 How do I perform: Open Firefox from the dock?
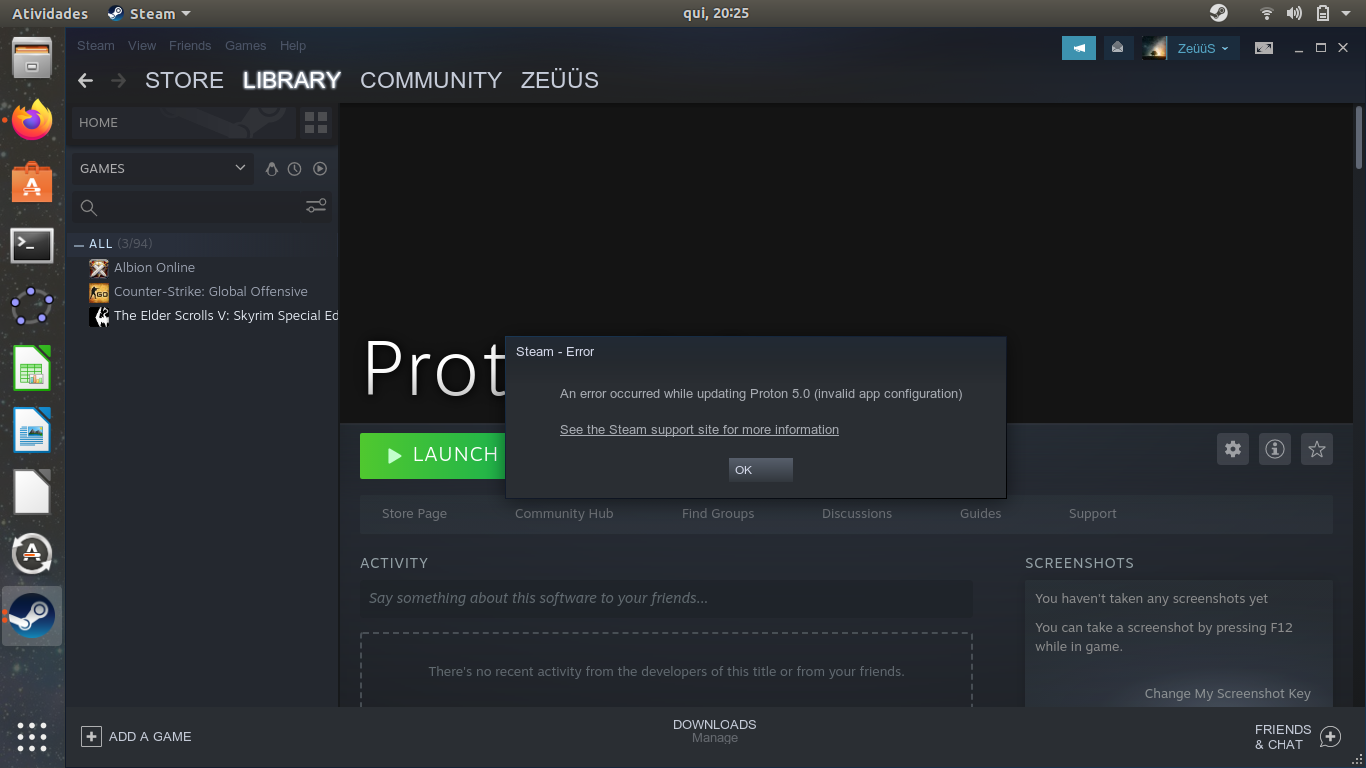pyautogui.click(x=32, y=120)
